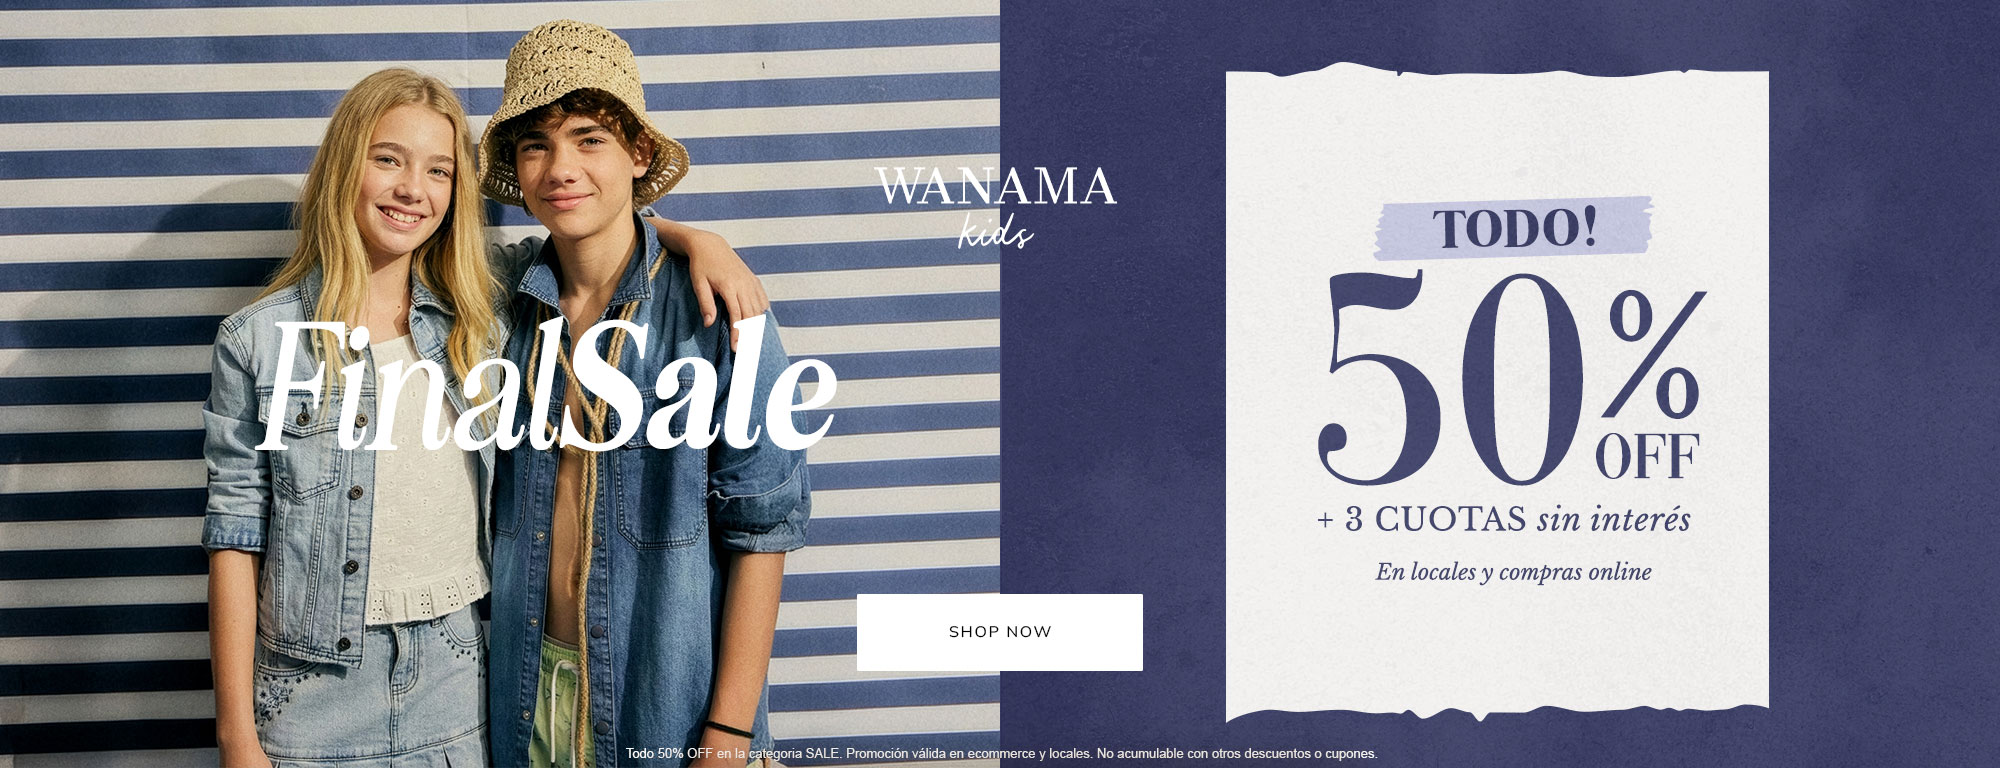Click the WANAMA brand logo

click(995, 187)
